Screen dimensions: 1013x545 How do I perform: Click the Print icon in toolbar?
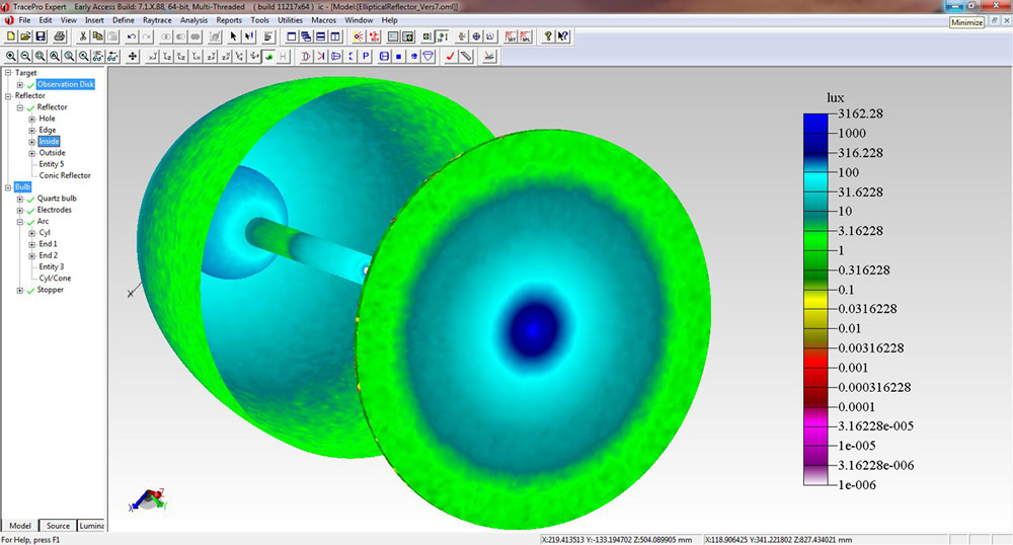tap(60, 37)
